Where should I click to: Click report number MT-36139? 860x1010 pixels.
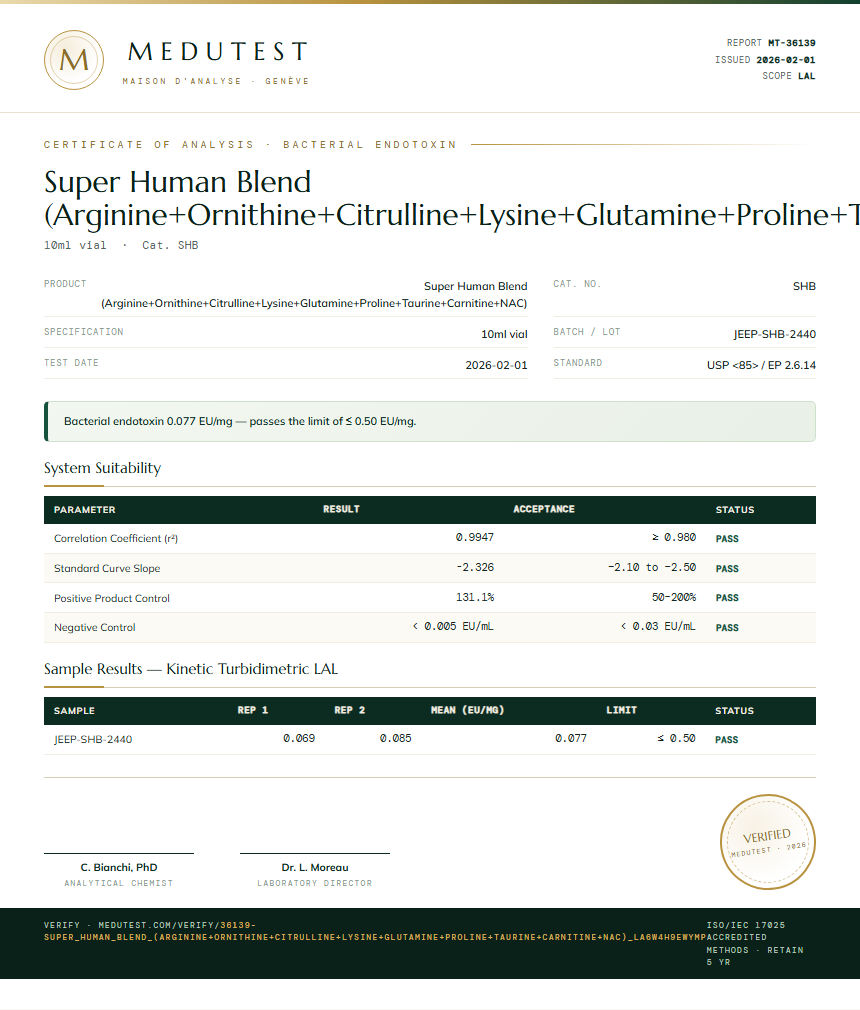tap(792, 43)
